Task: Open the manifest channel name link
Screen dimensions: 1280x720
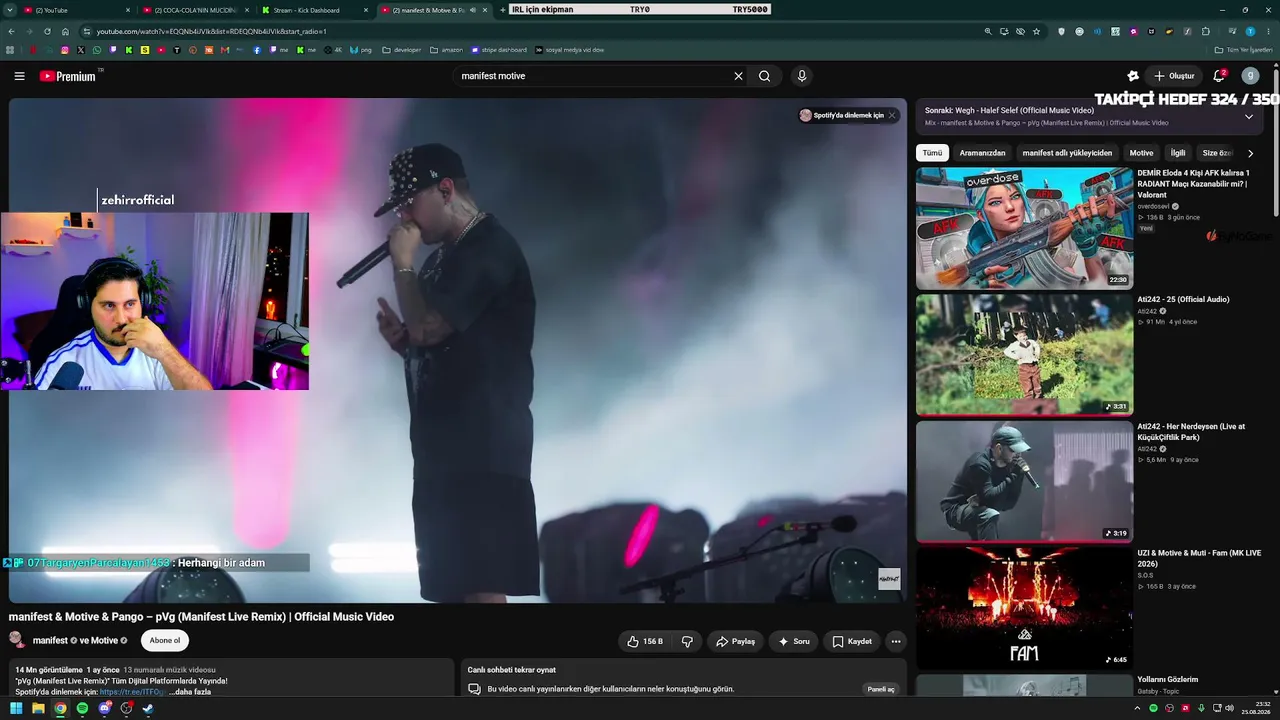Action: coord(51,641)
